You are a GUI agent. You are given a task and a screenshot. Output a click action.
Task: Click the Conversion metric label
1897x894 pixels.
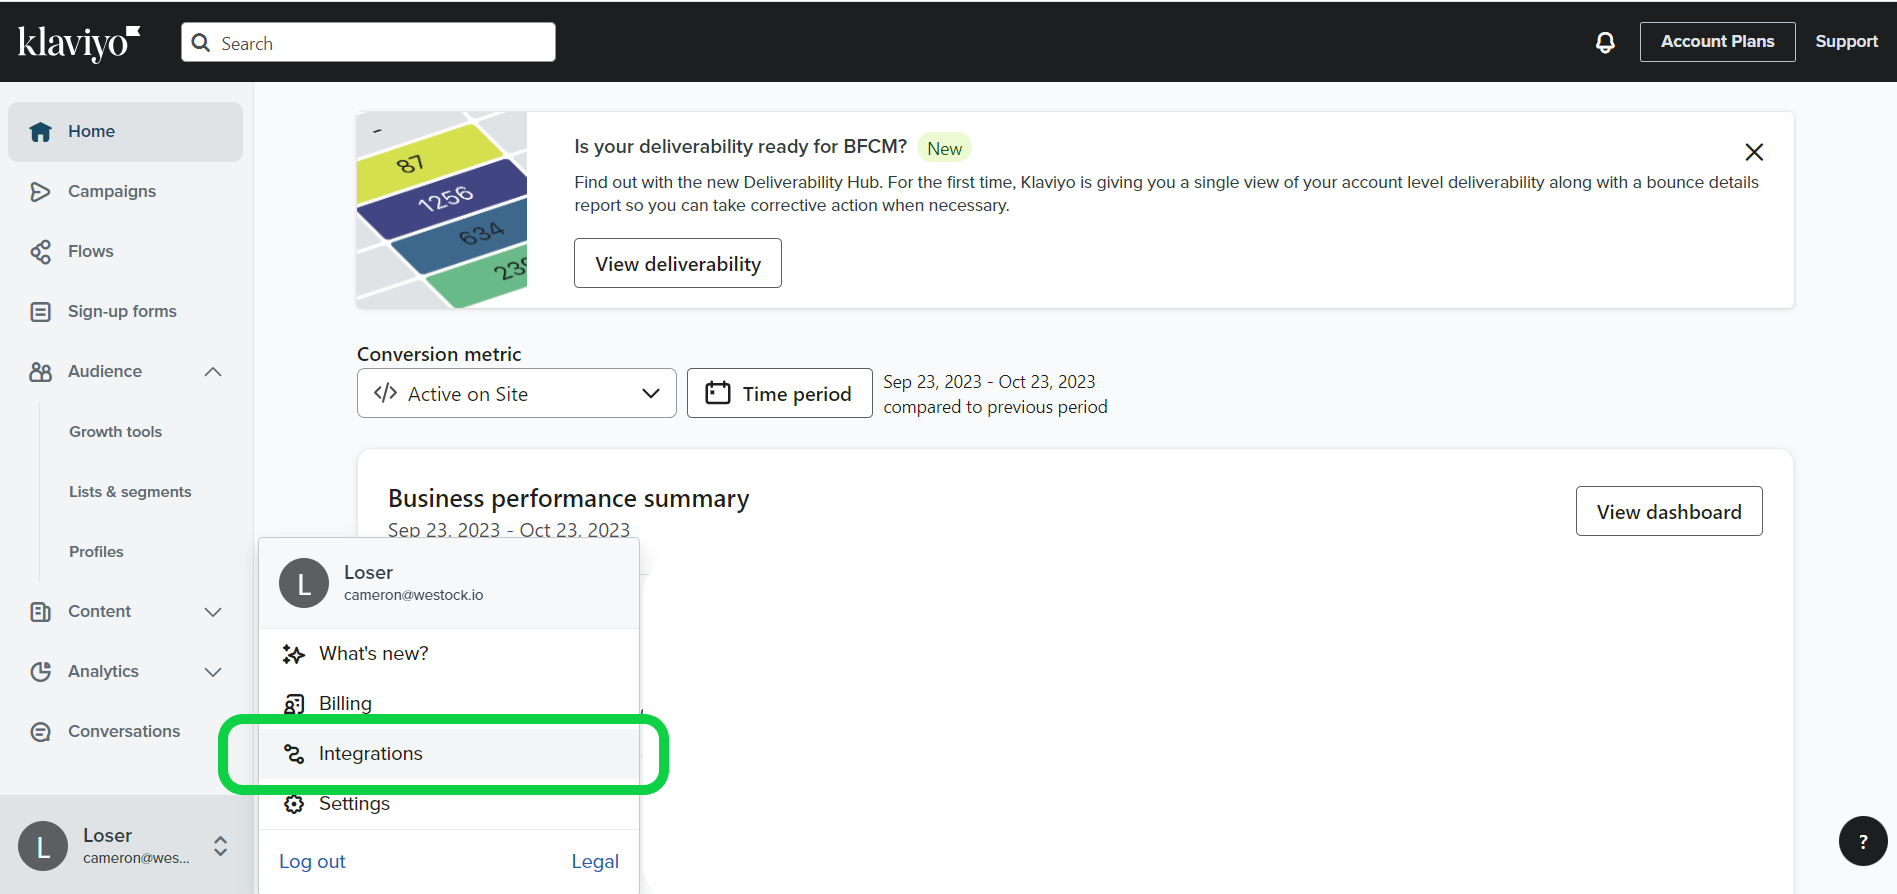click(x=439, y=354)
